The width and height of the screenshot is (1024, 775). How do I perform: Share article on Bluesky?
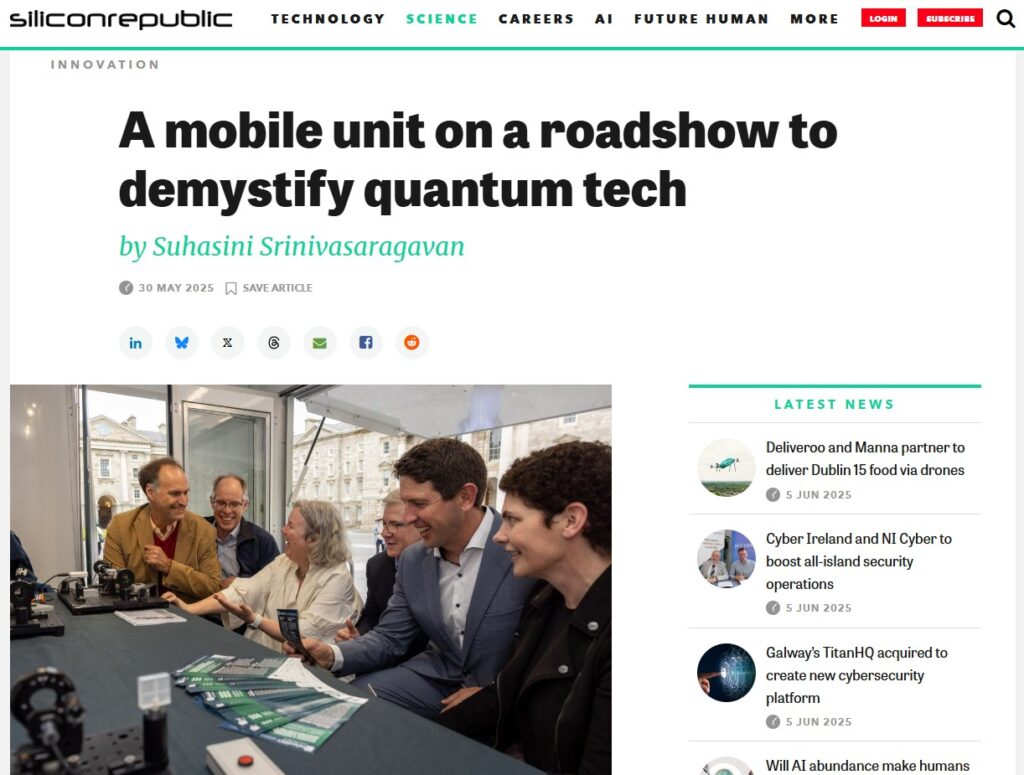[182, 343]
